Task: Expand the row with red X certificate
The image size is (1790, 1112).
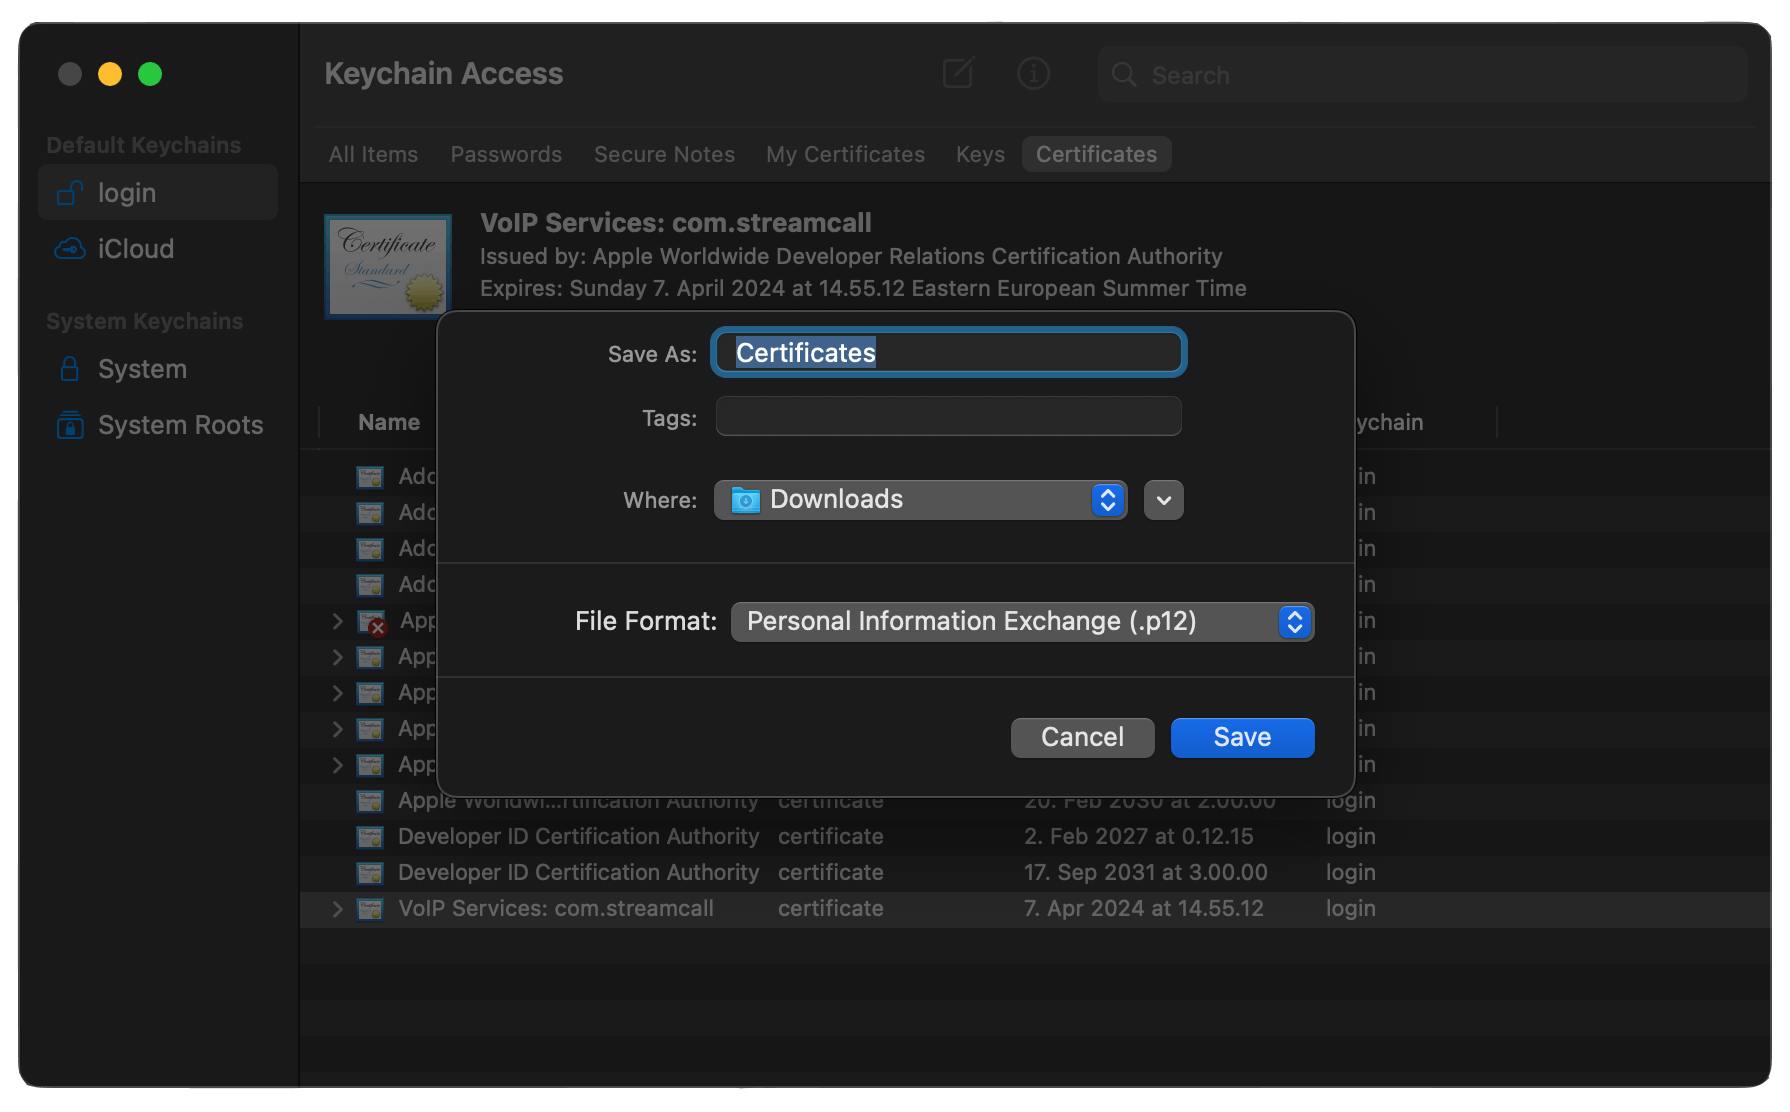Action: tap(337, 621)
